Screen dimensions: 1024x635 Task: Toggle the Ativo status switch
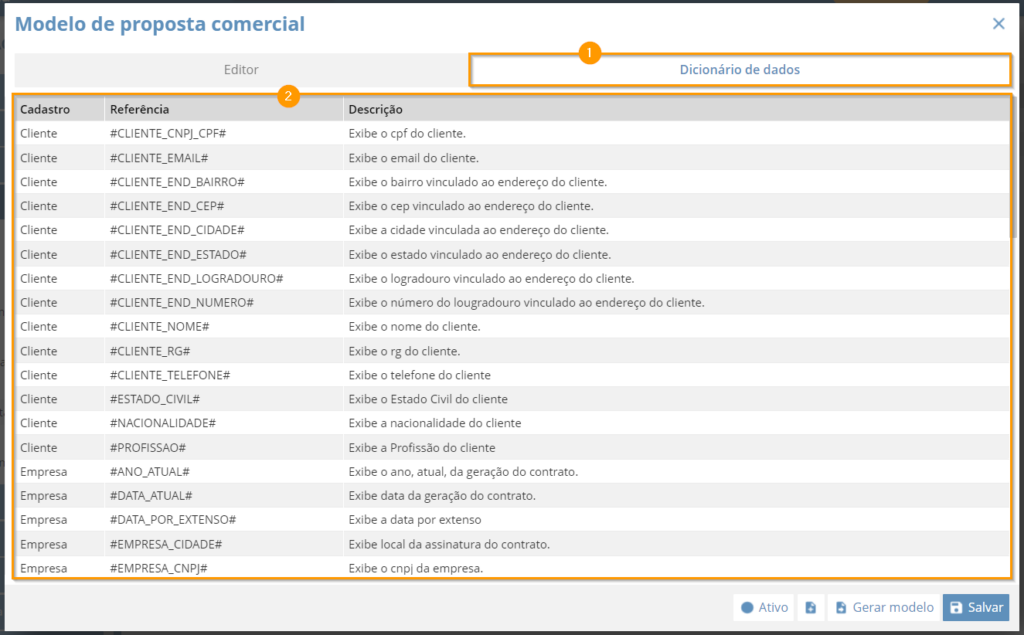764,608
